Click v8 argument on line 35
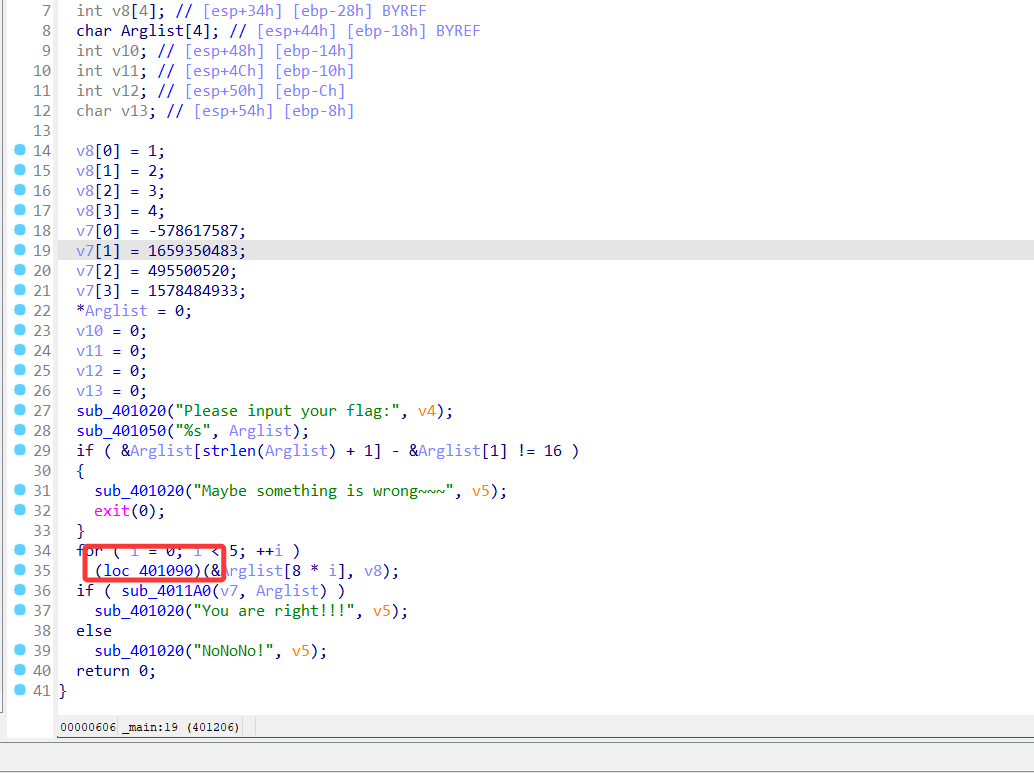The image size is (1034, 773). [x=373, y=571]
